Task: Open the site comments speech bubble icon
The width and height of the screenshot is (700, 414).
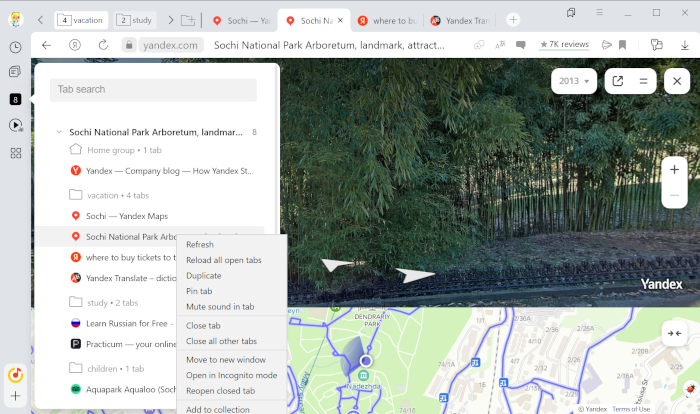Action: pos(521,45)
